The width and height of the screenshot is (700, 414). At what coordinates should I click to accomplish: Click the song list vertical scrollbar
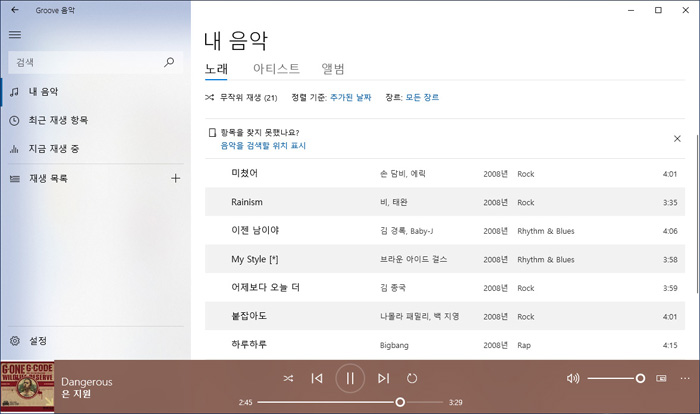[x=696, y=214]
